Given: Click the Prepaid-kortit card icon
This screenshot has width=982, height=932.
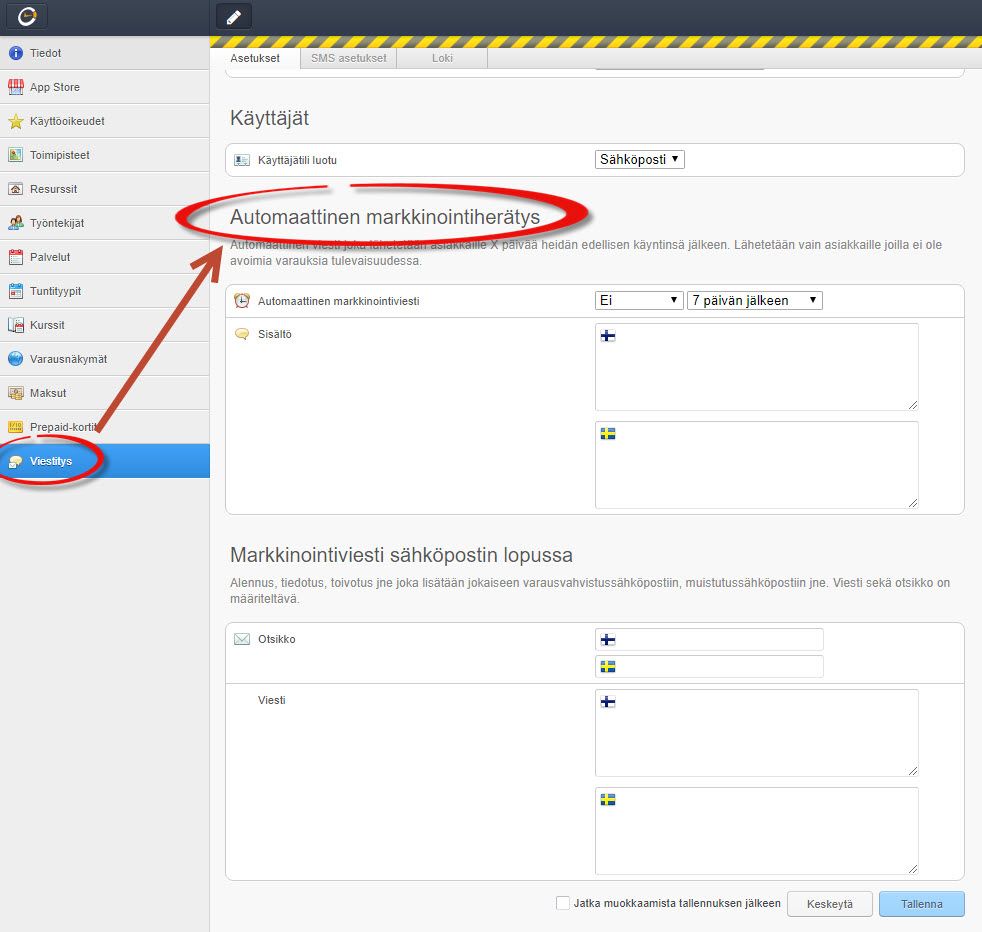Looking at the screenshot, I should click(16, 427).
